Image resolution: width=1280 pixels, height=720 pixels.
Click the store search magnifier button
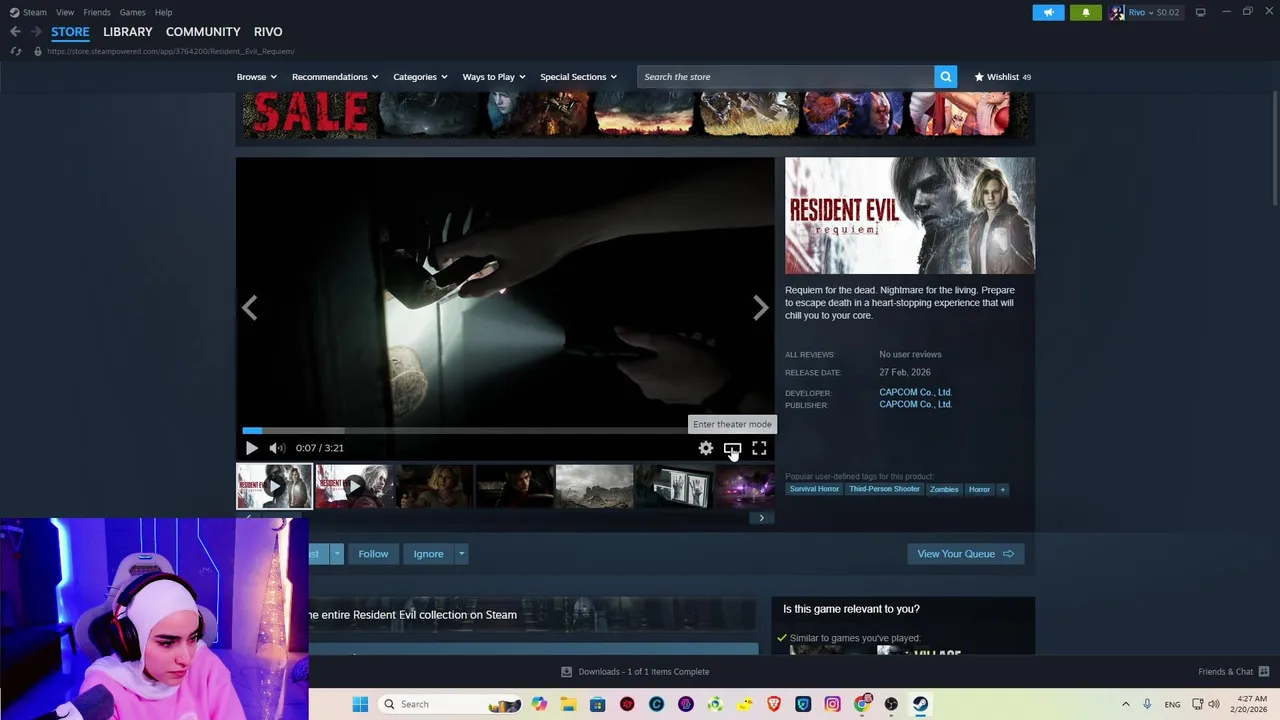tap(945, 77)
